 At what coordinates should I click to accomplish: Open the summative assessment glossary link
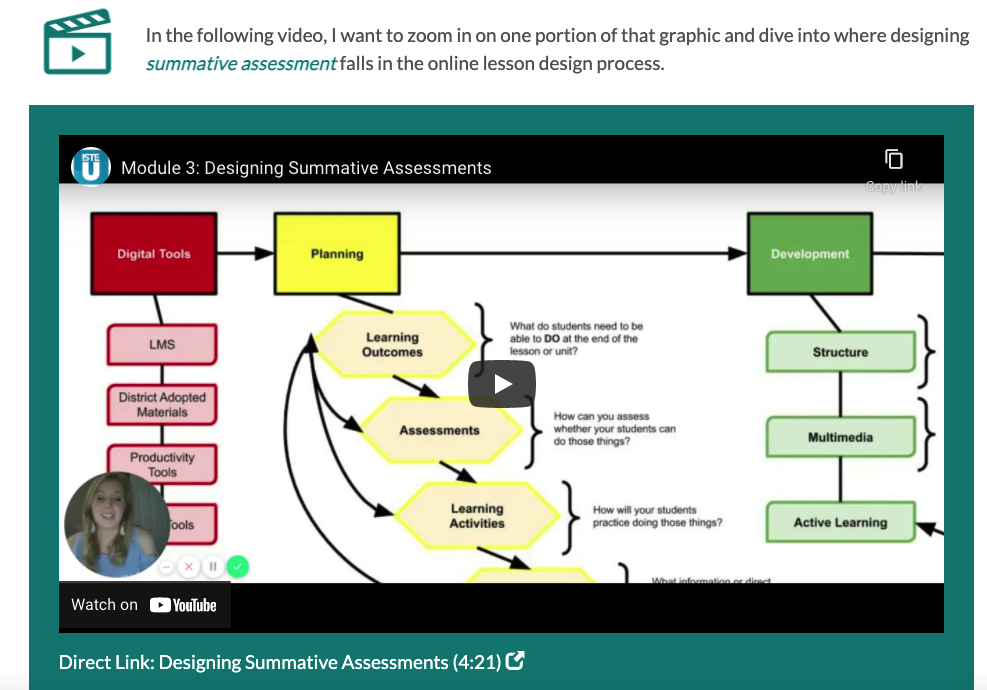(241, 64)
